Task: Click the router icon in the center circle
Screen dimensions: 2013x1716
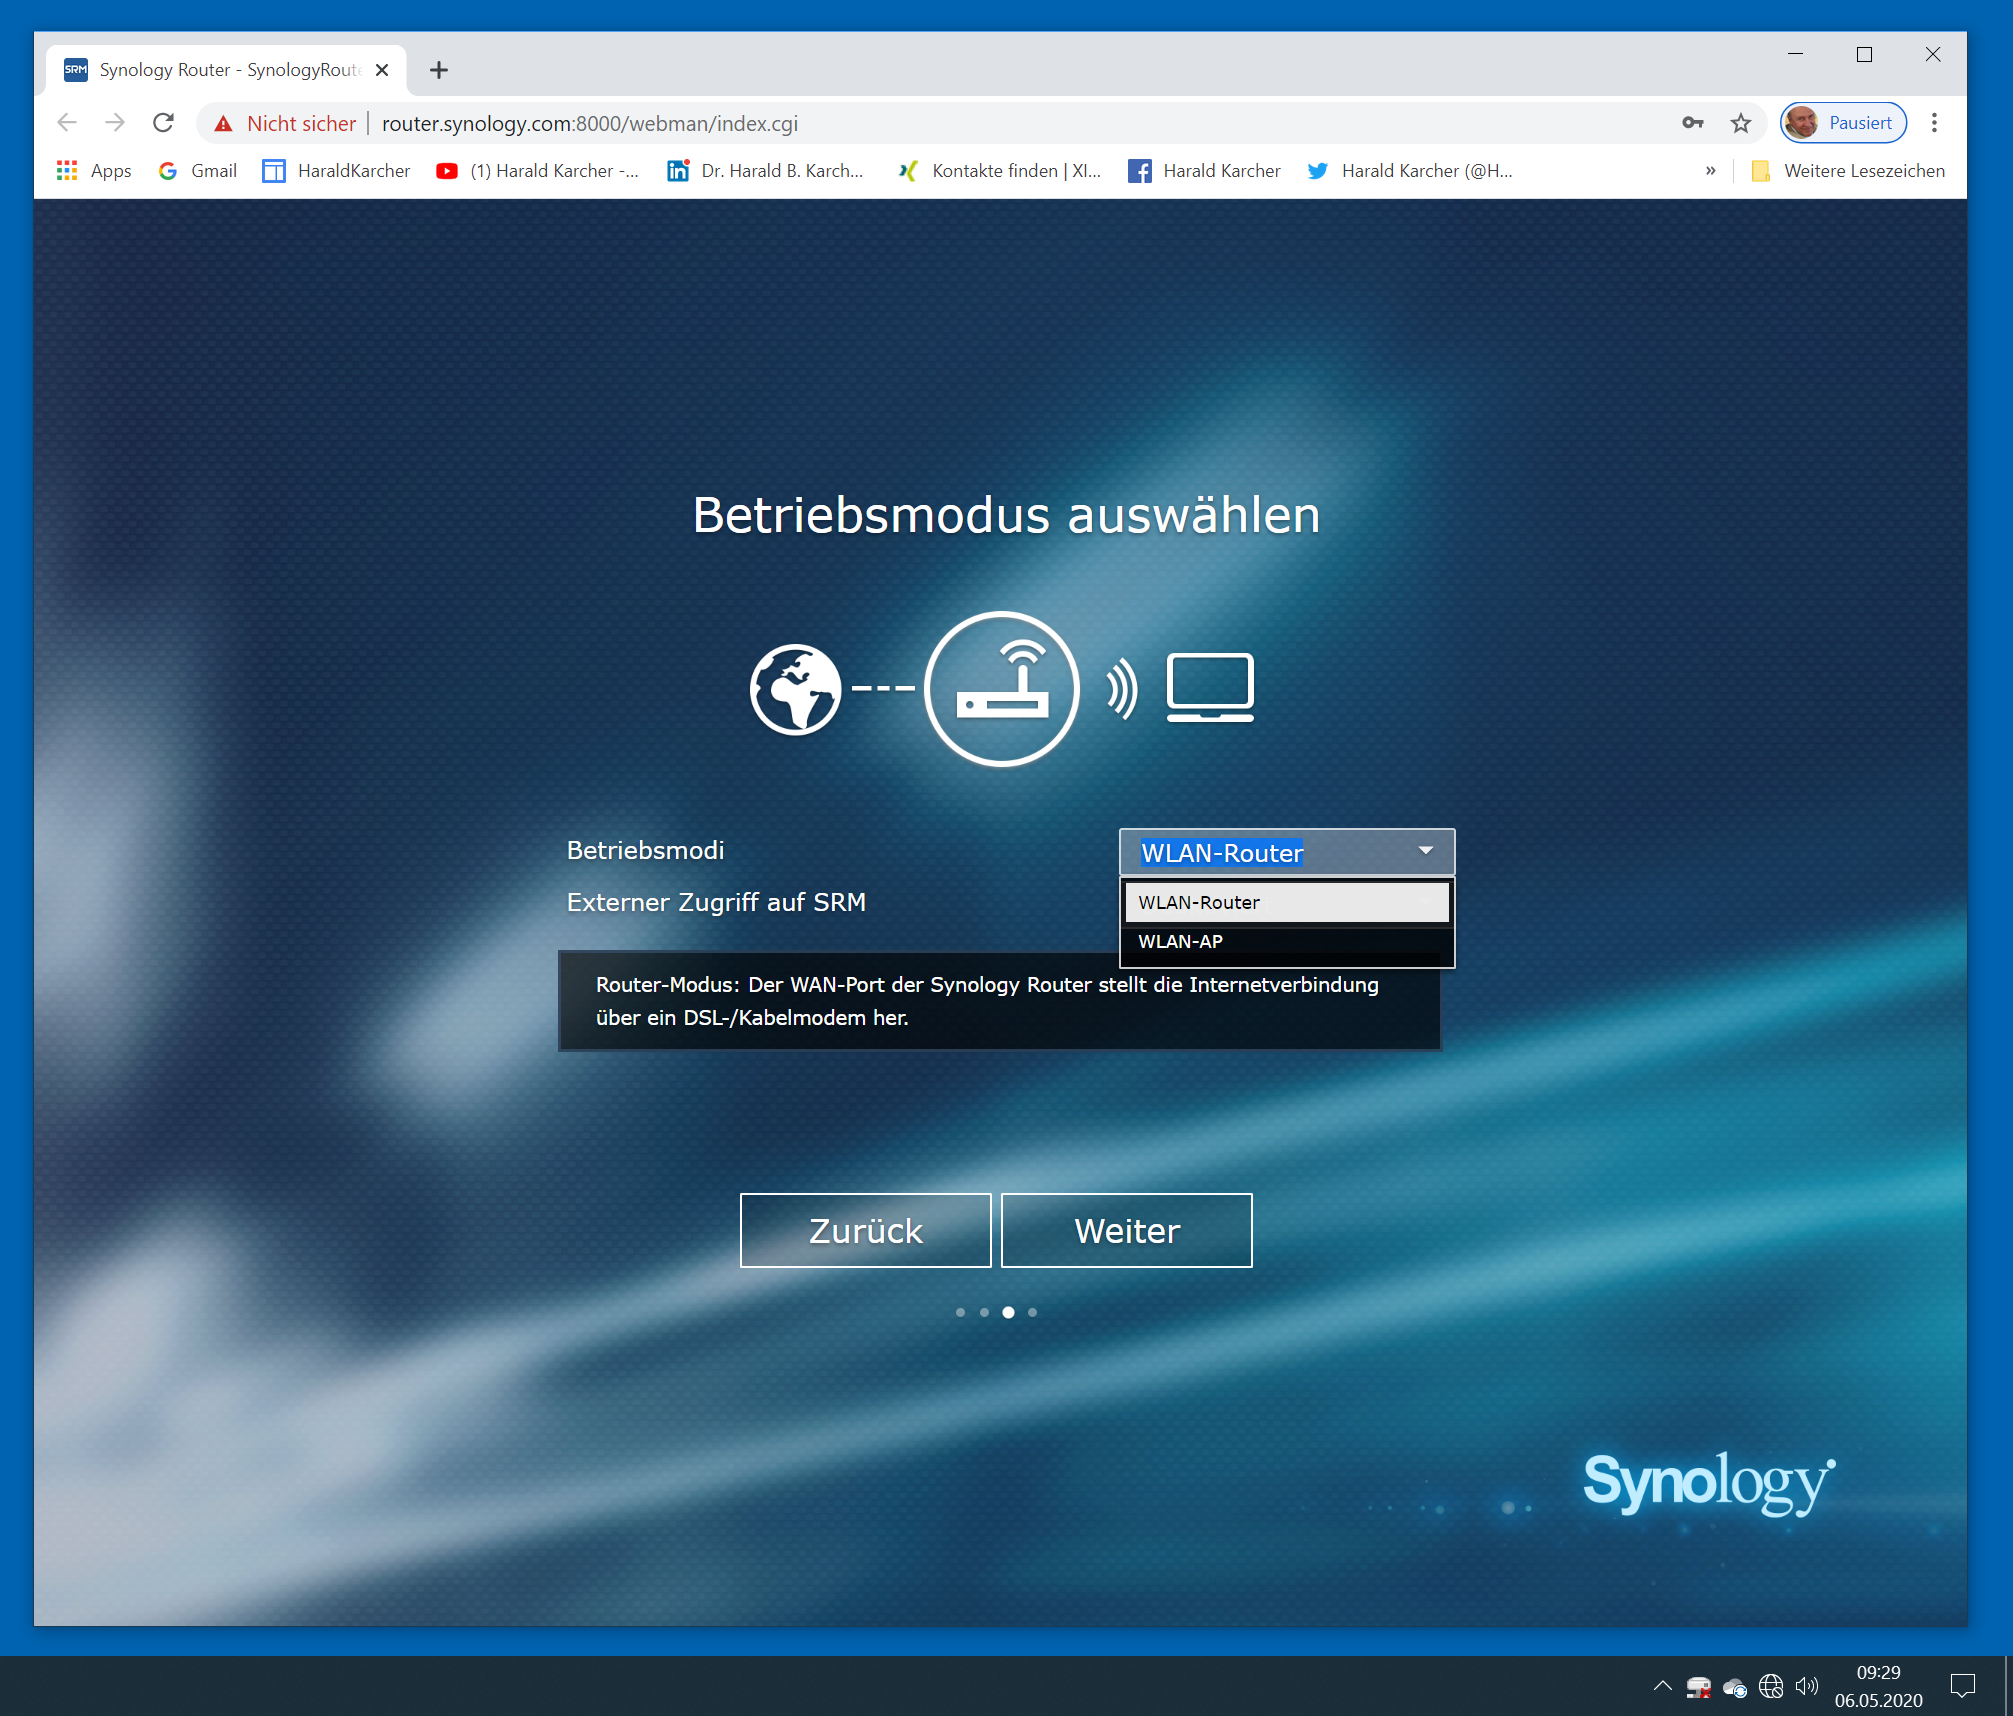Action: pos(1001,689)
